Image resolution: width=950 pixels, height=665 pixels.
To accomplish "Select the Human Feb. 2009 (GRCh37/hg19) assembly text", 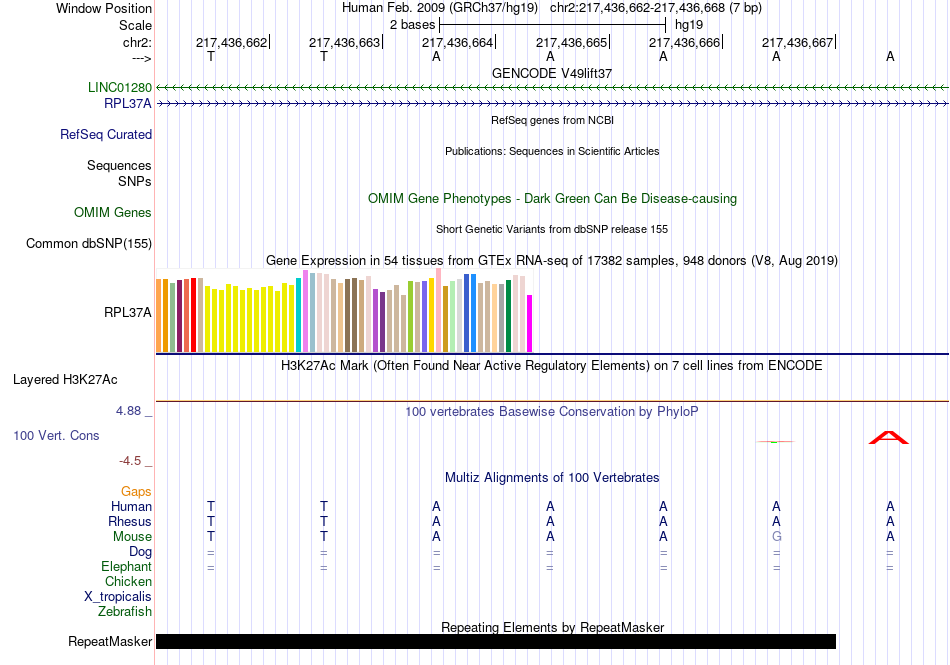I will [439, 8].
